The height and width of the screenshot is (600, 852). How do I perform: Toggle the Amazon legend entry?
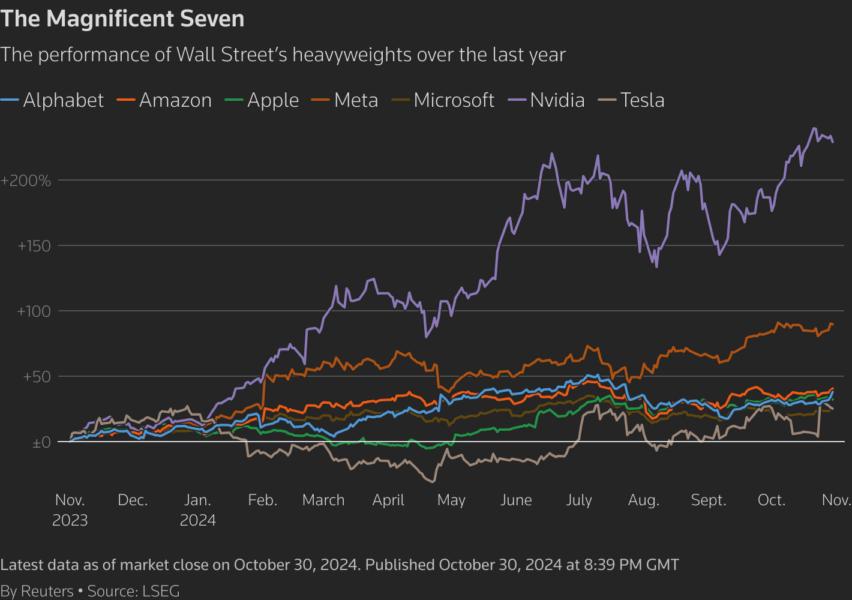175,100
